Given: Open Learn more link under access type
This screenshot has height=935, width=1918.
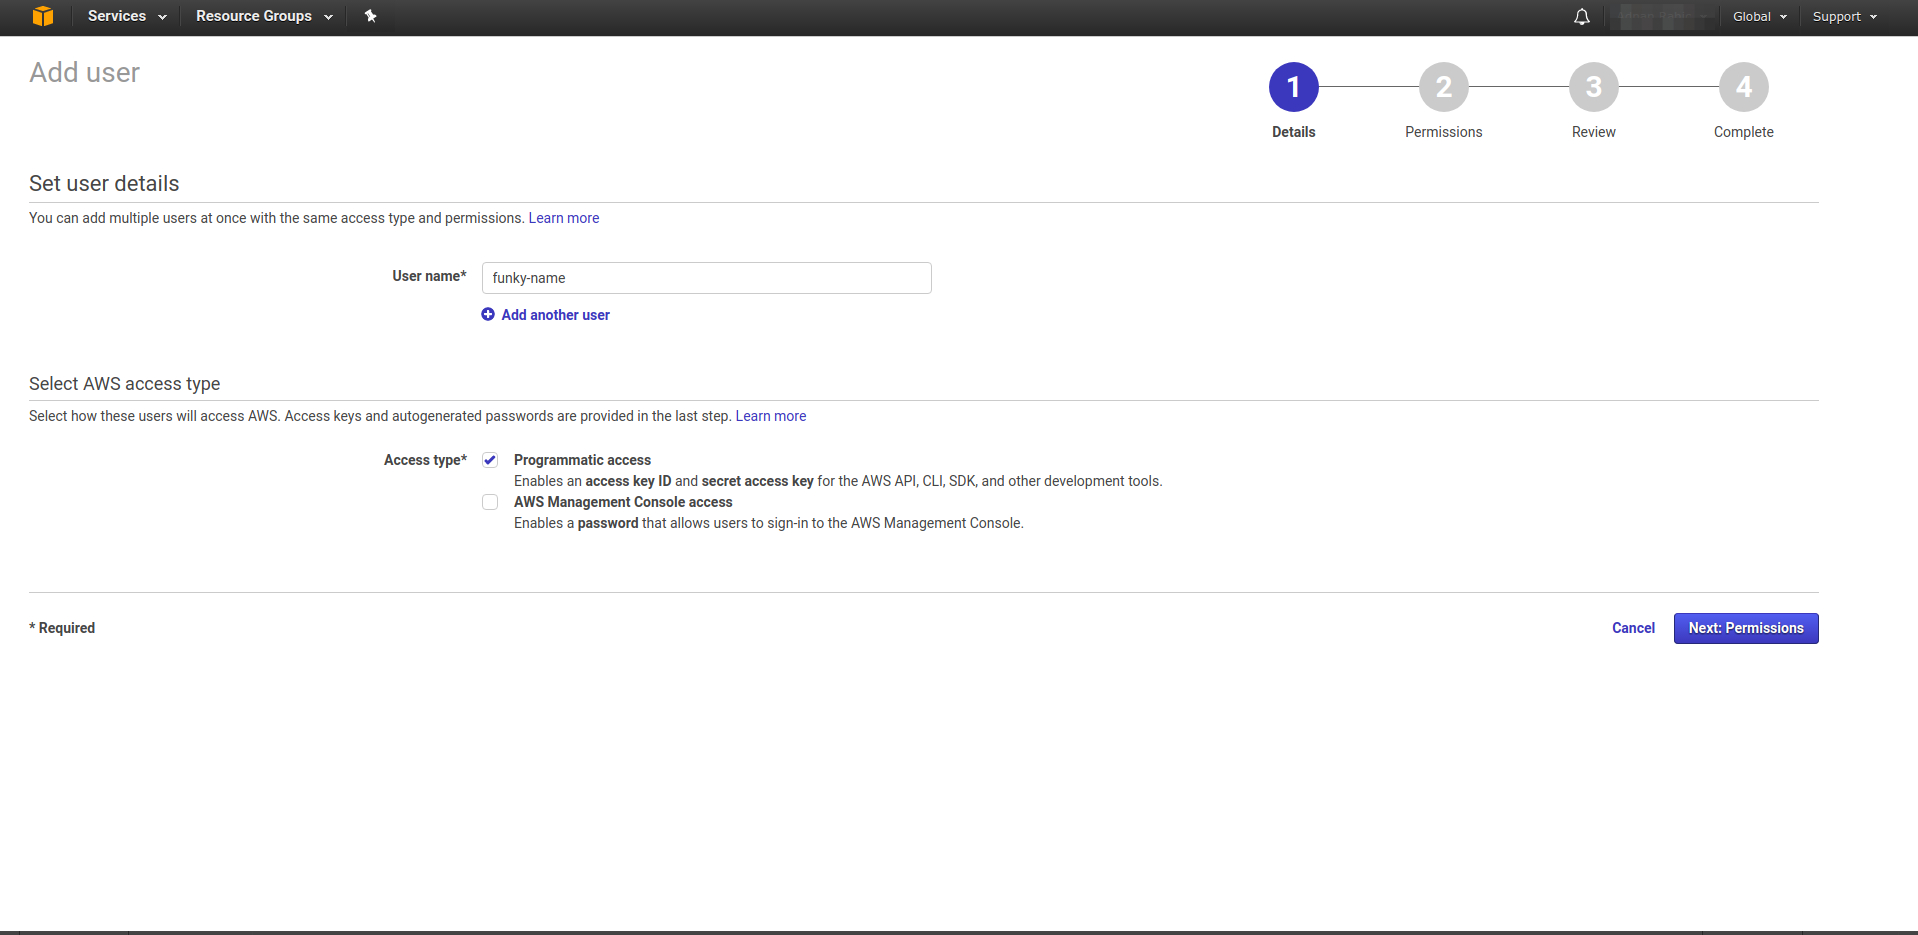Looking at the screenshot, I should (771, 416).
